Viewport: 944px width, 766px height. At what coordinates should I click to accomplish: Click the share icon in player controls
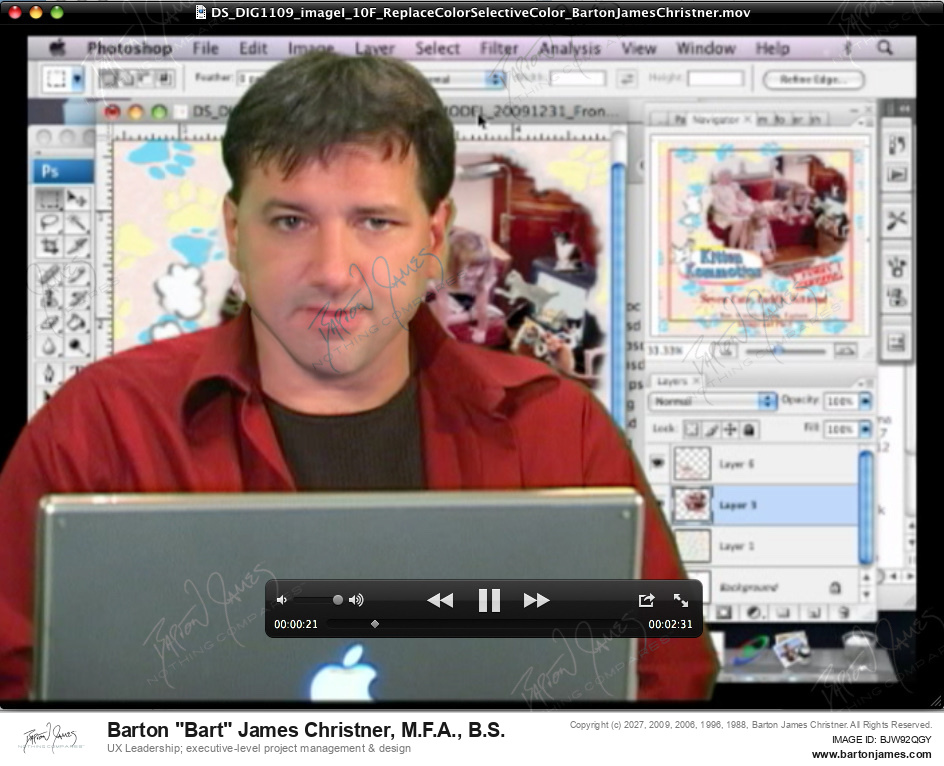(x=646, y=600)
